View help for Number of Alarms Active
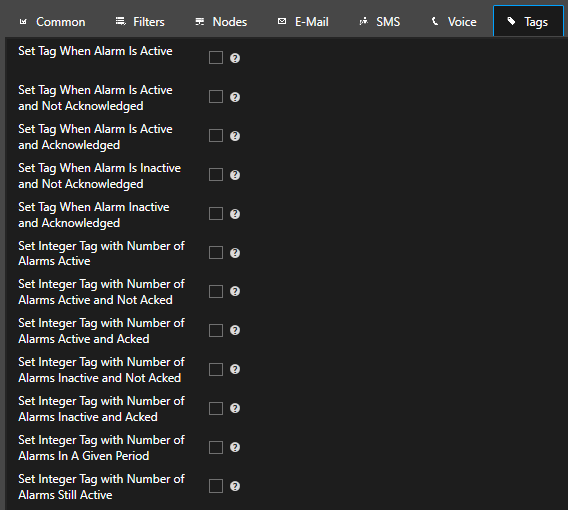This screenshot has height=510, width=568. (235, 253)
